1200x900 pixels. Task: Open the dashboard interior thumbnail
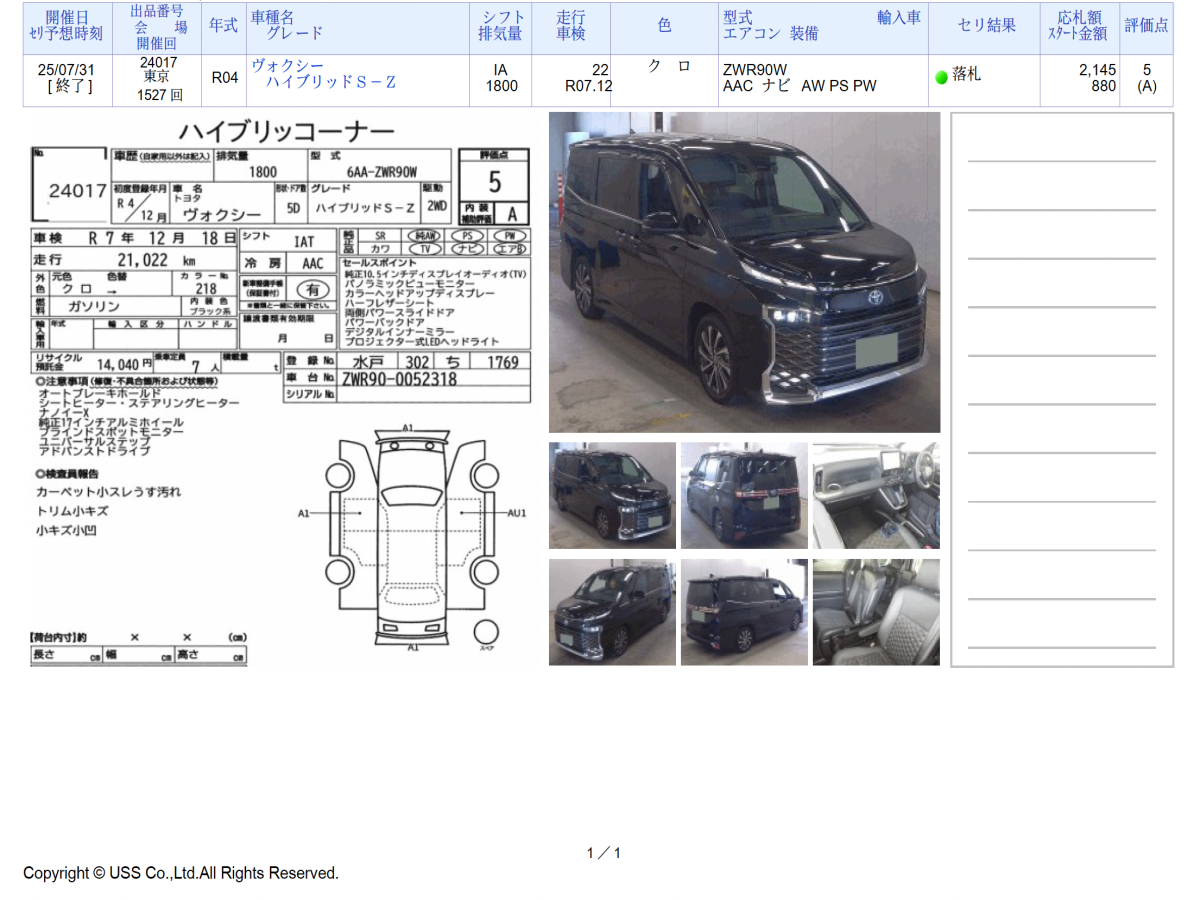876,496
